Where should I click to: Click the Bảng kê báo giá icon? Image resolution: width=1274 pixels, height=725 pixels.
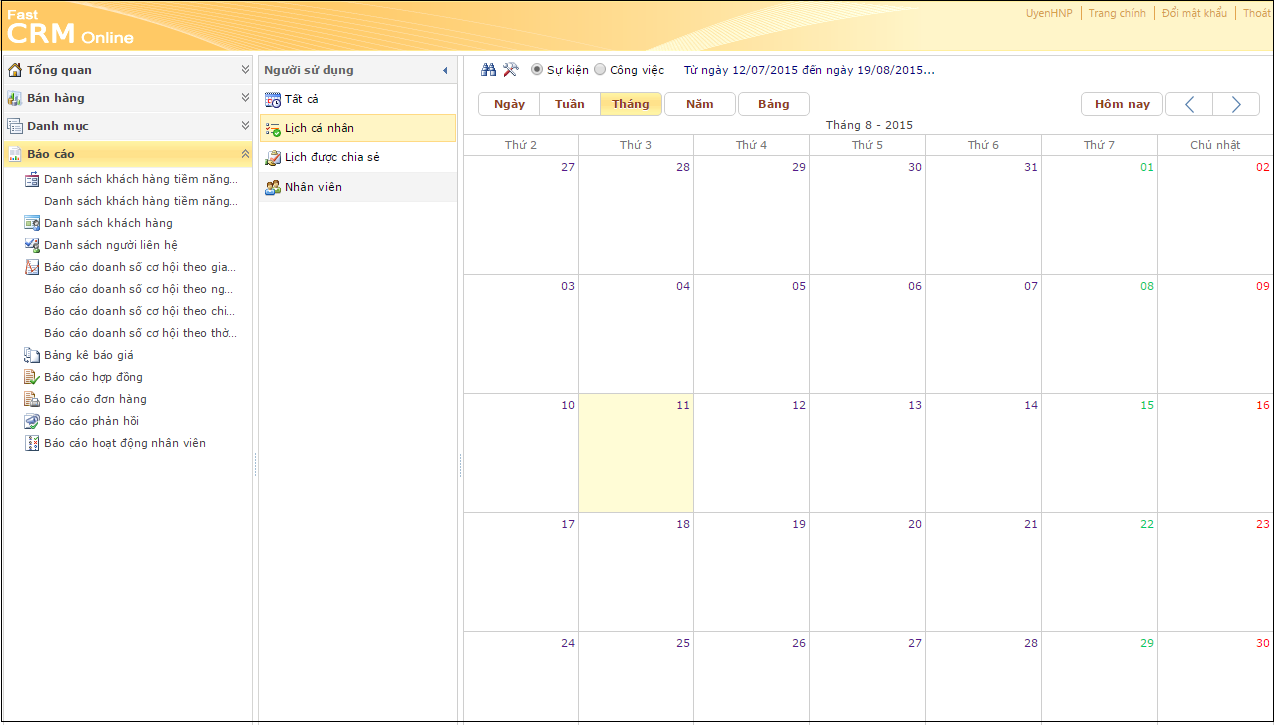click(x=32, y=355)
